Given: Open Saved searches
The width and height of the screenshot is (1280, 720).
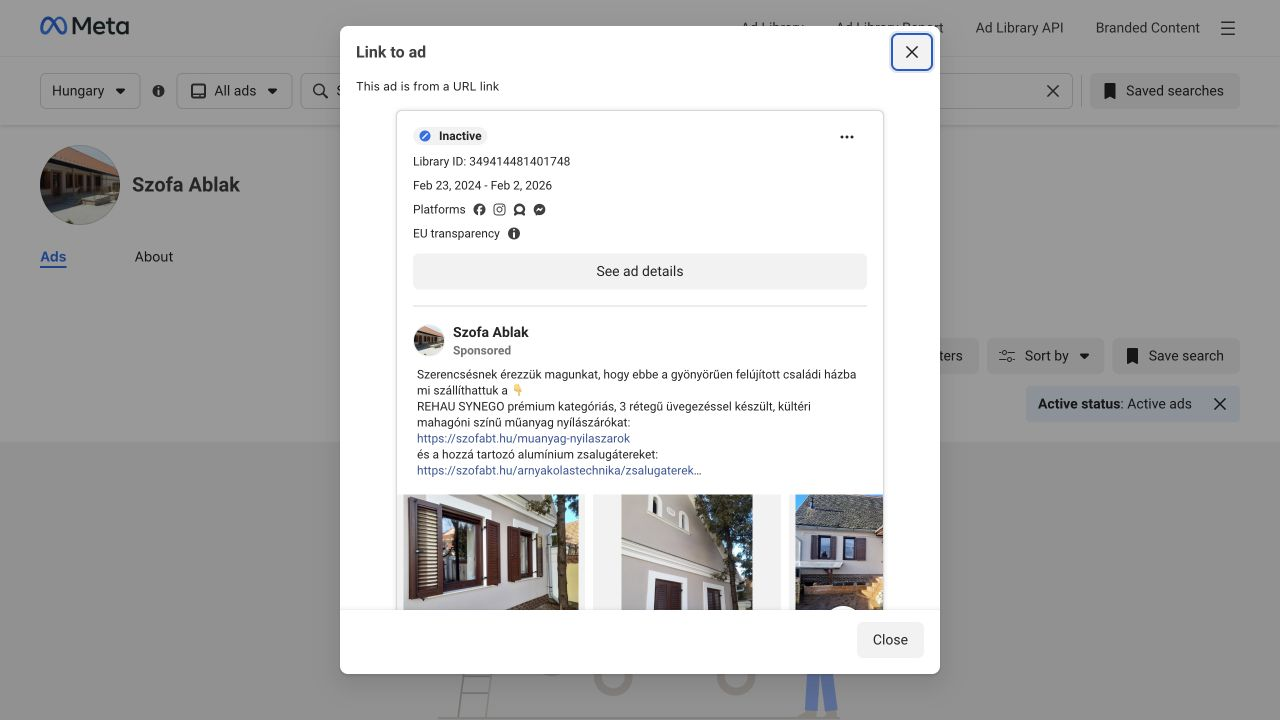Looking at the screenshot, I should tap(1164, 91).
